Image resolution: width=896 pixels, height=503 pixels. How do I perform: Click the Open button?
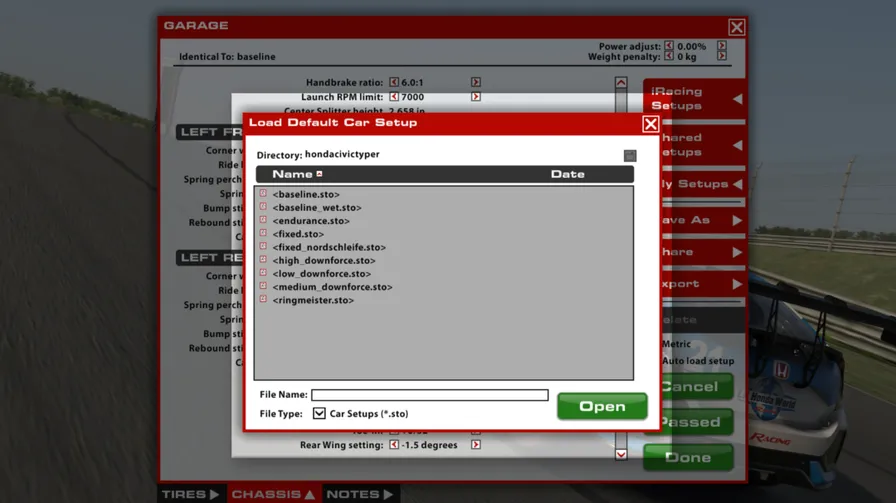[x=602, y=406]
